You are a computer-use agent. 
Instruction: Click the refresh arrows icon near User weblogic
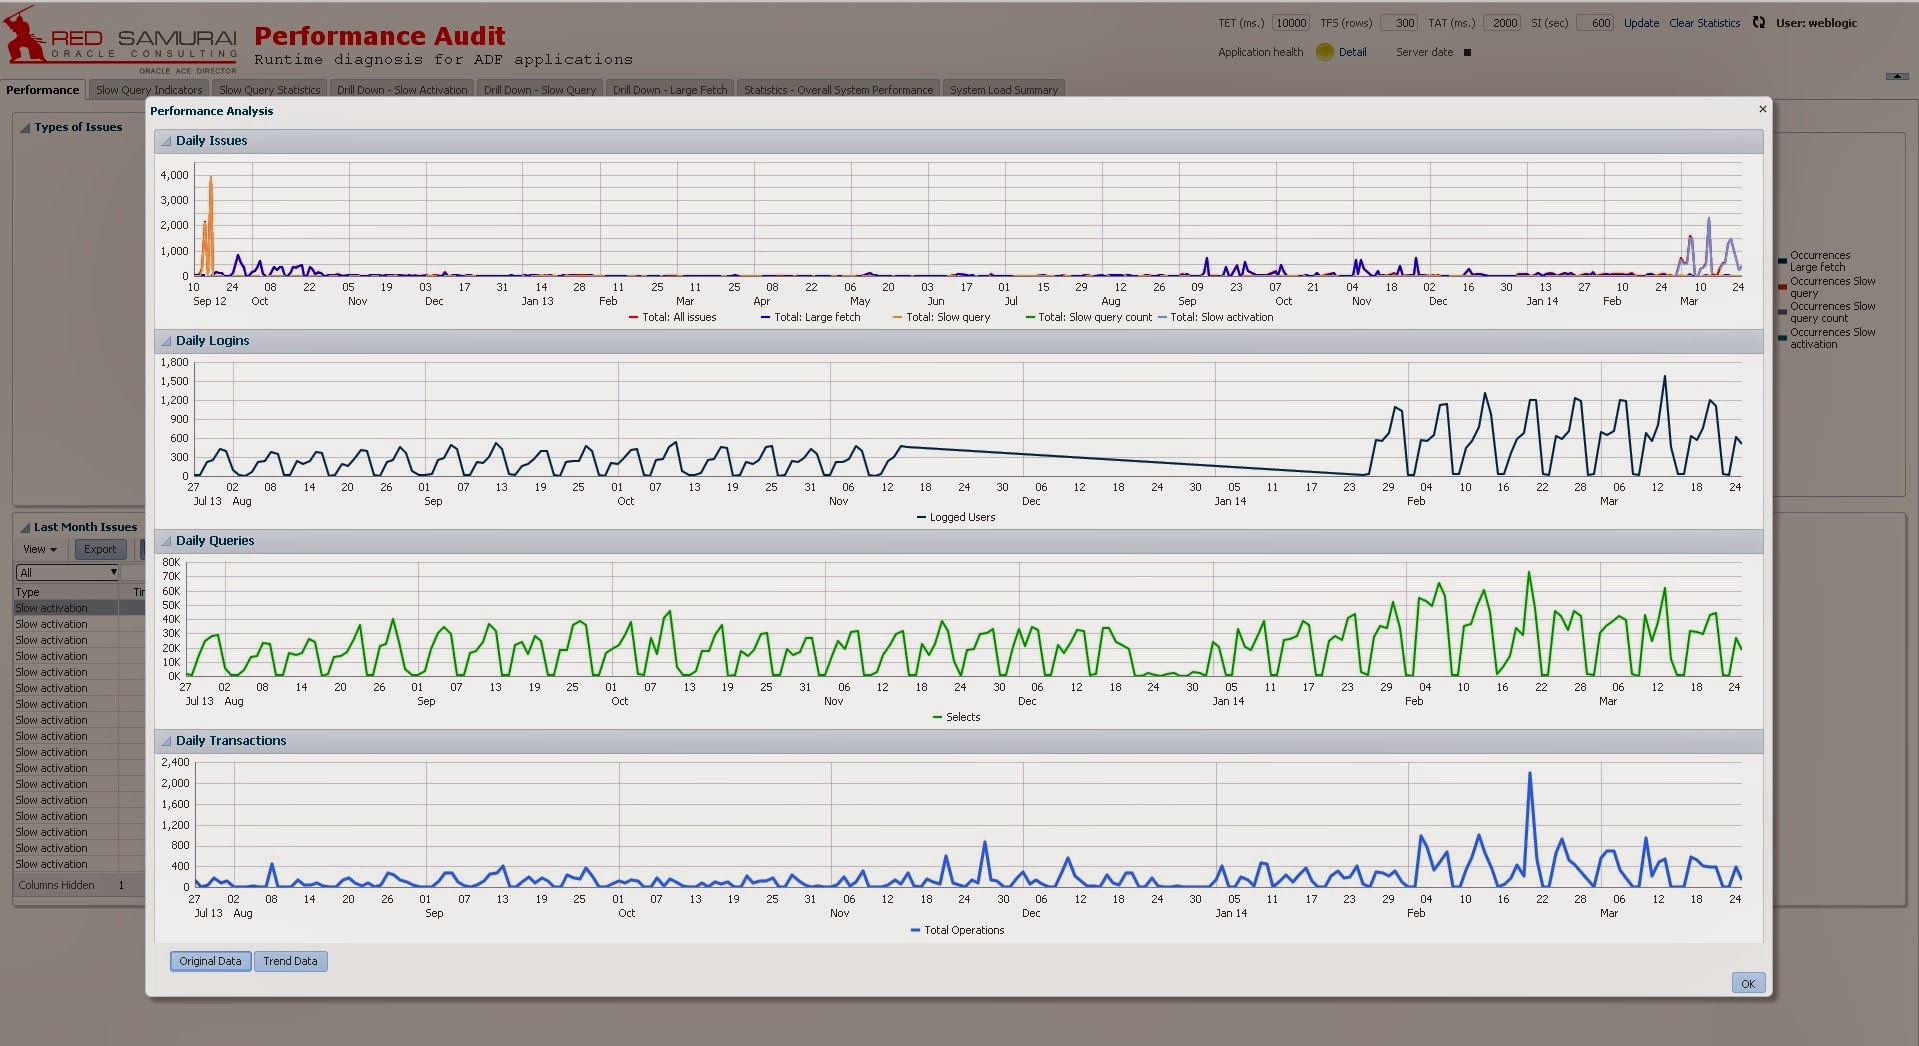click(1759, 22)
